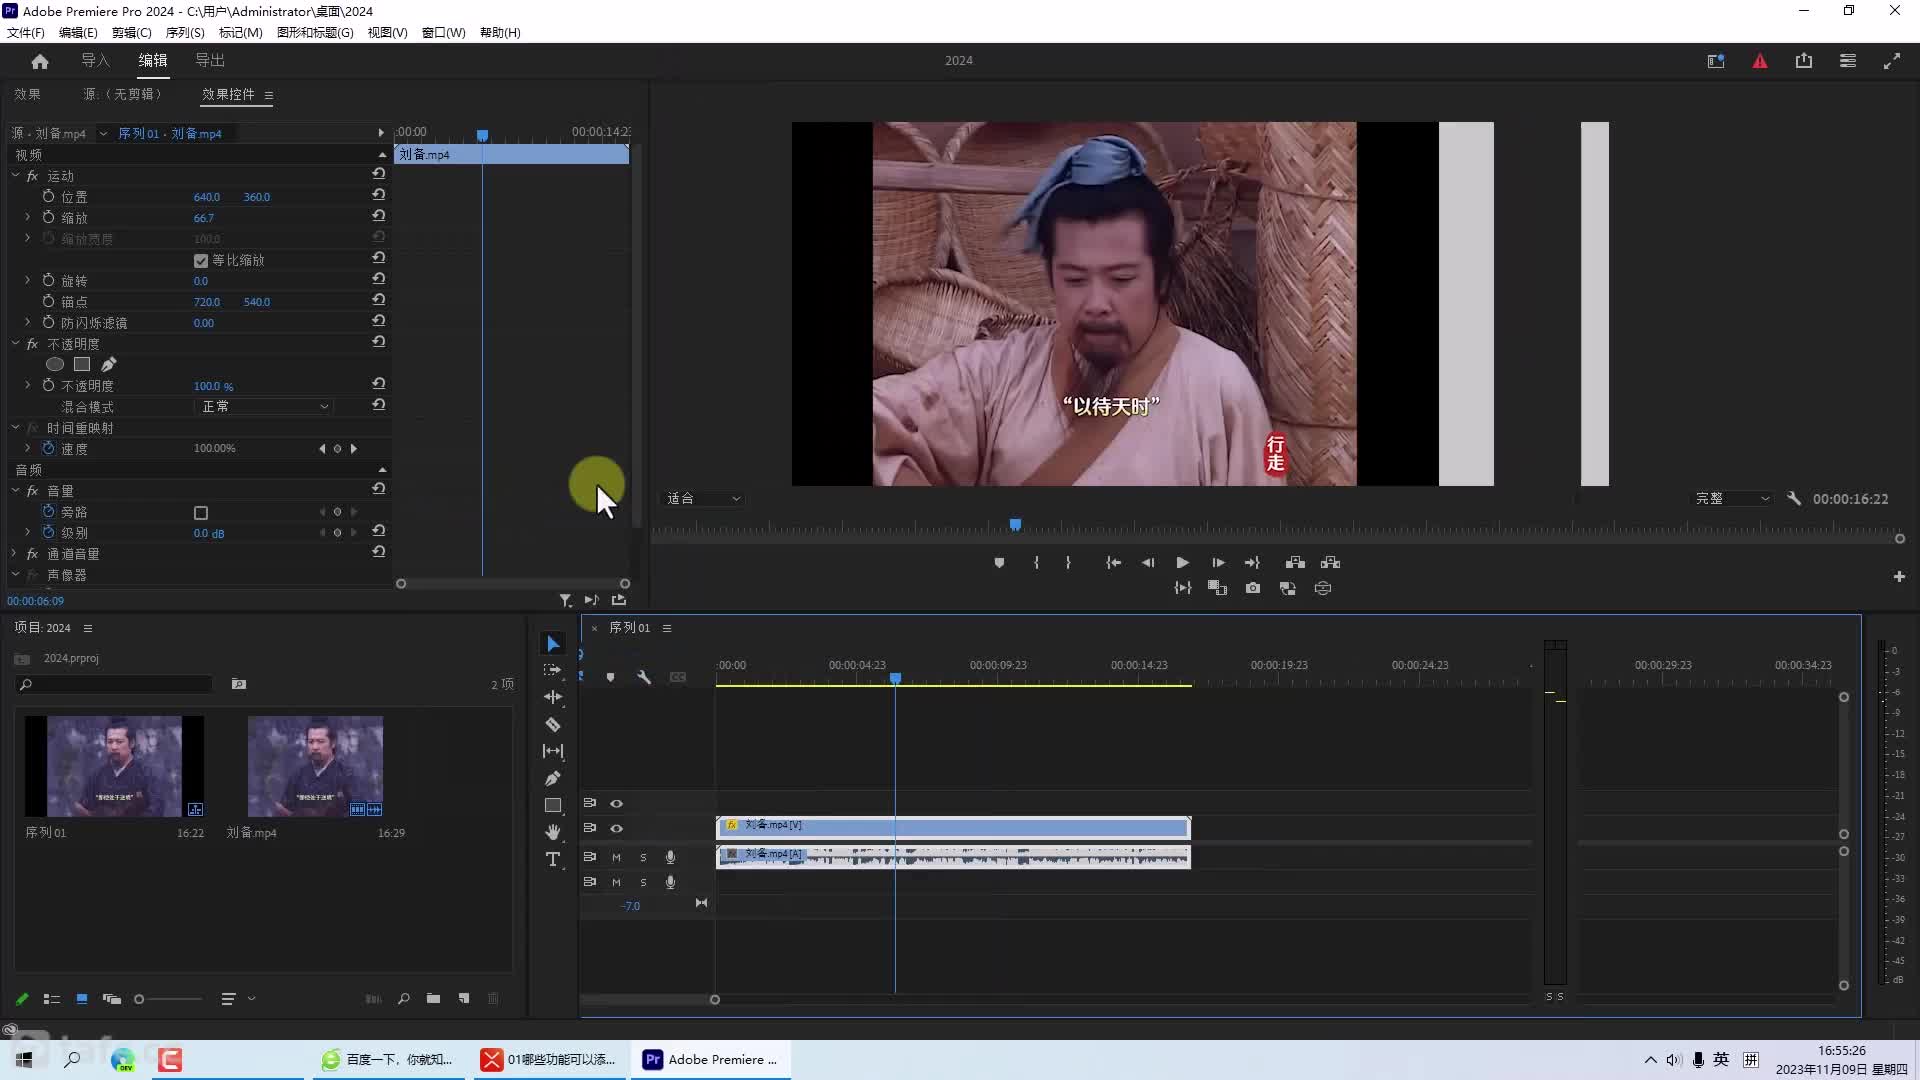Open source clip dropdown beside 刘备.mp4
This screenshot has height=1080, width=1920.
tap(103, 133)
